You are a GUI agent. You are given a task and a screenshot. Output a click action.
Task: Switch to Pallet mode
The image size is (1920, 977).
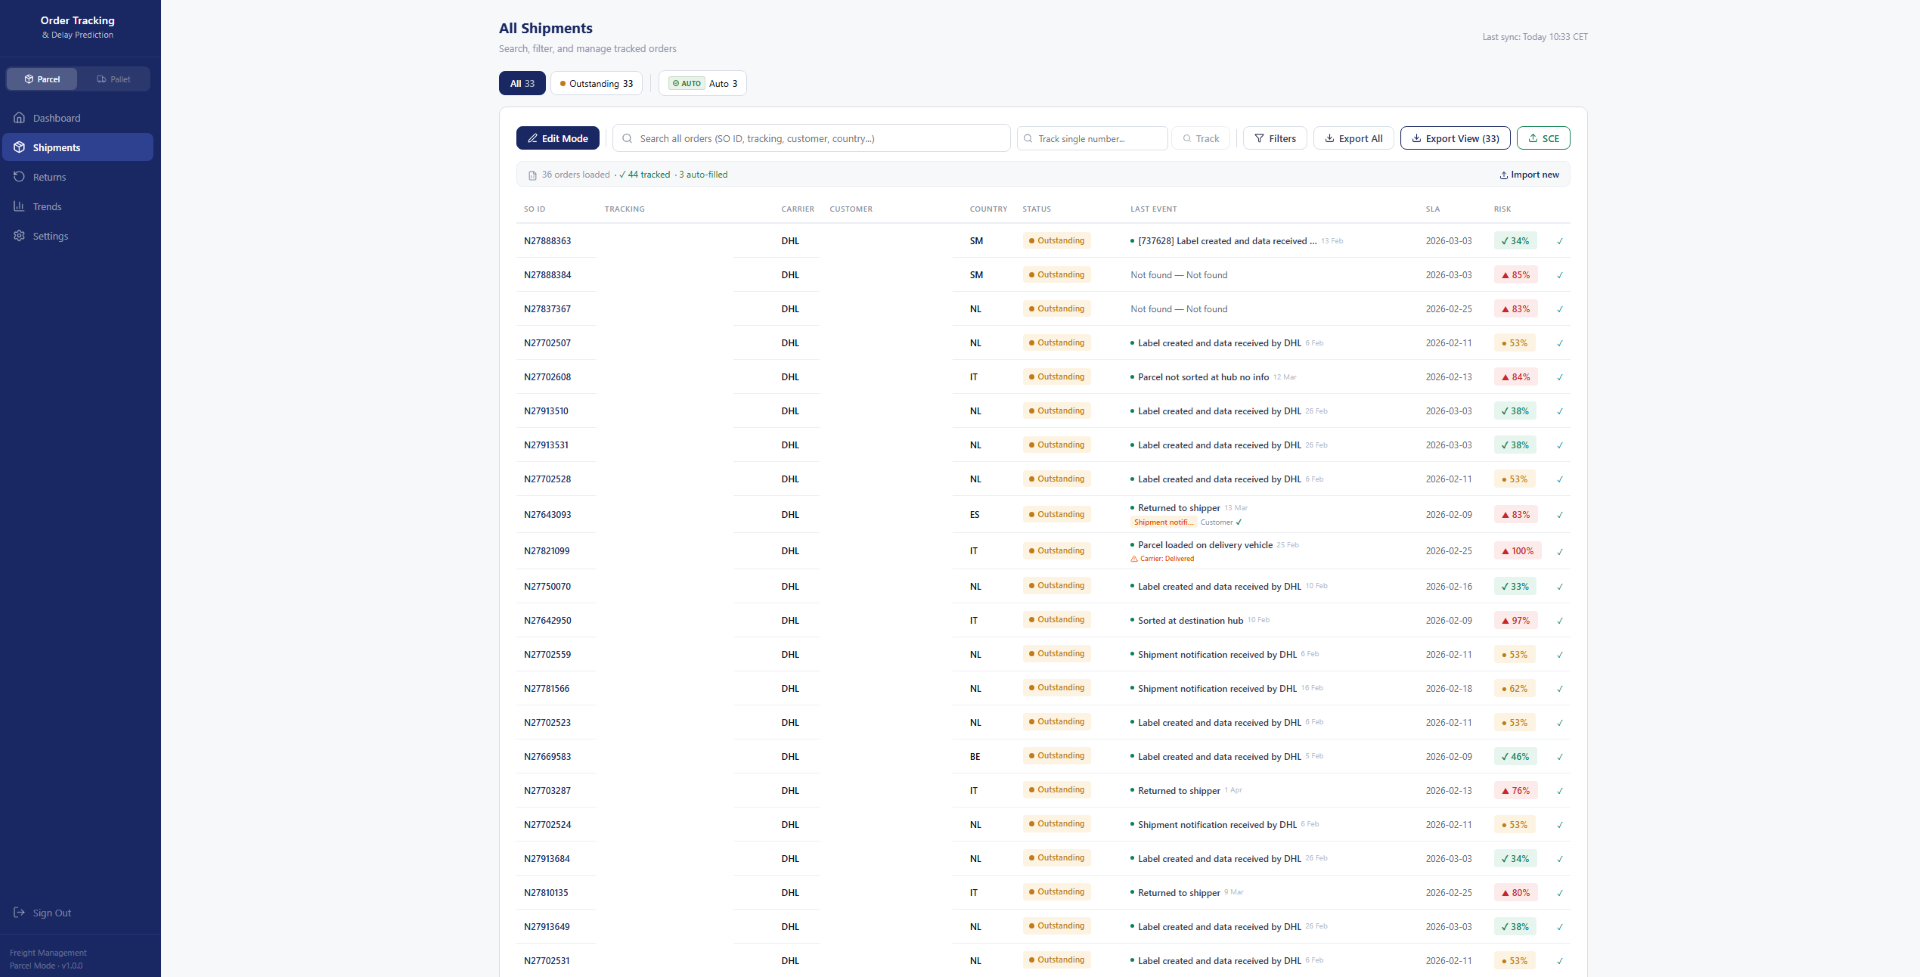point(113,79)
